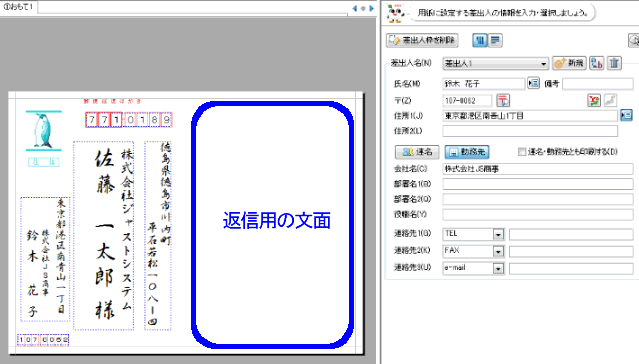This screenshot has height=364, width=639.
Task: Click the 連絡先1 value field
Action: coord(571,234)
